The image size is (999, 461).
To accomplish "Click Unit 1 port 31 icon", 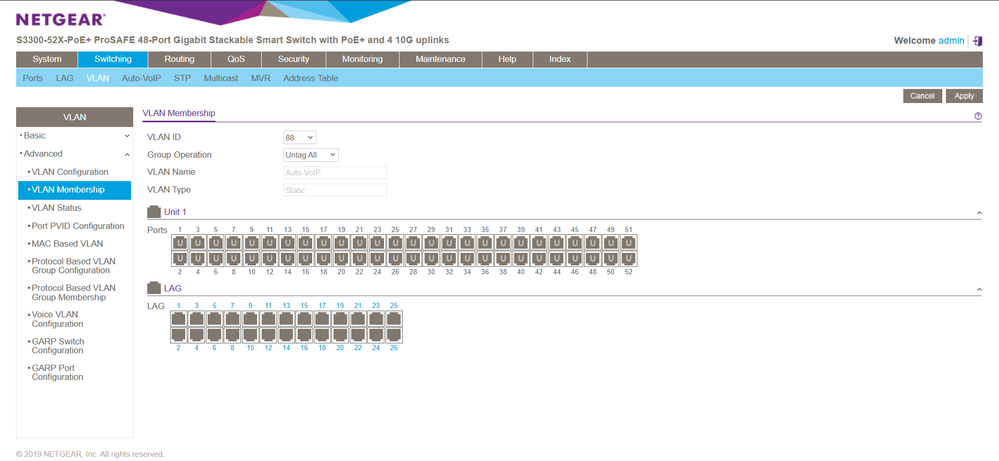I will [450, 243].
